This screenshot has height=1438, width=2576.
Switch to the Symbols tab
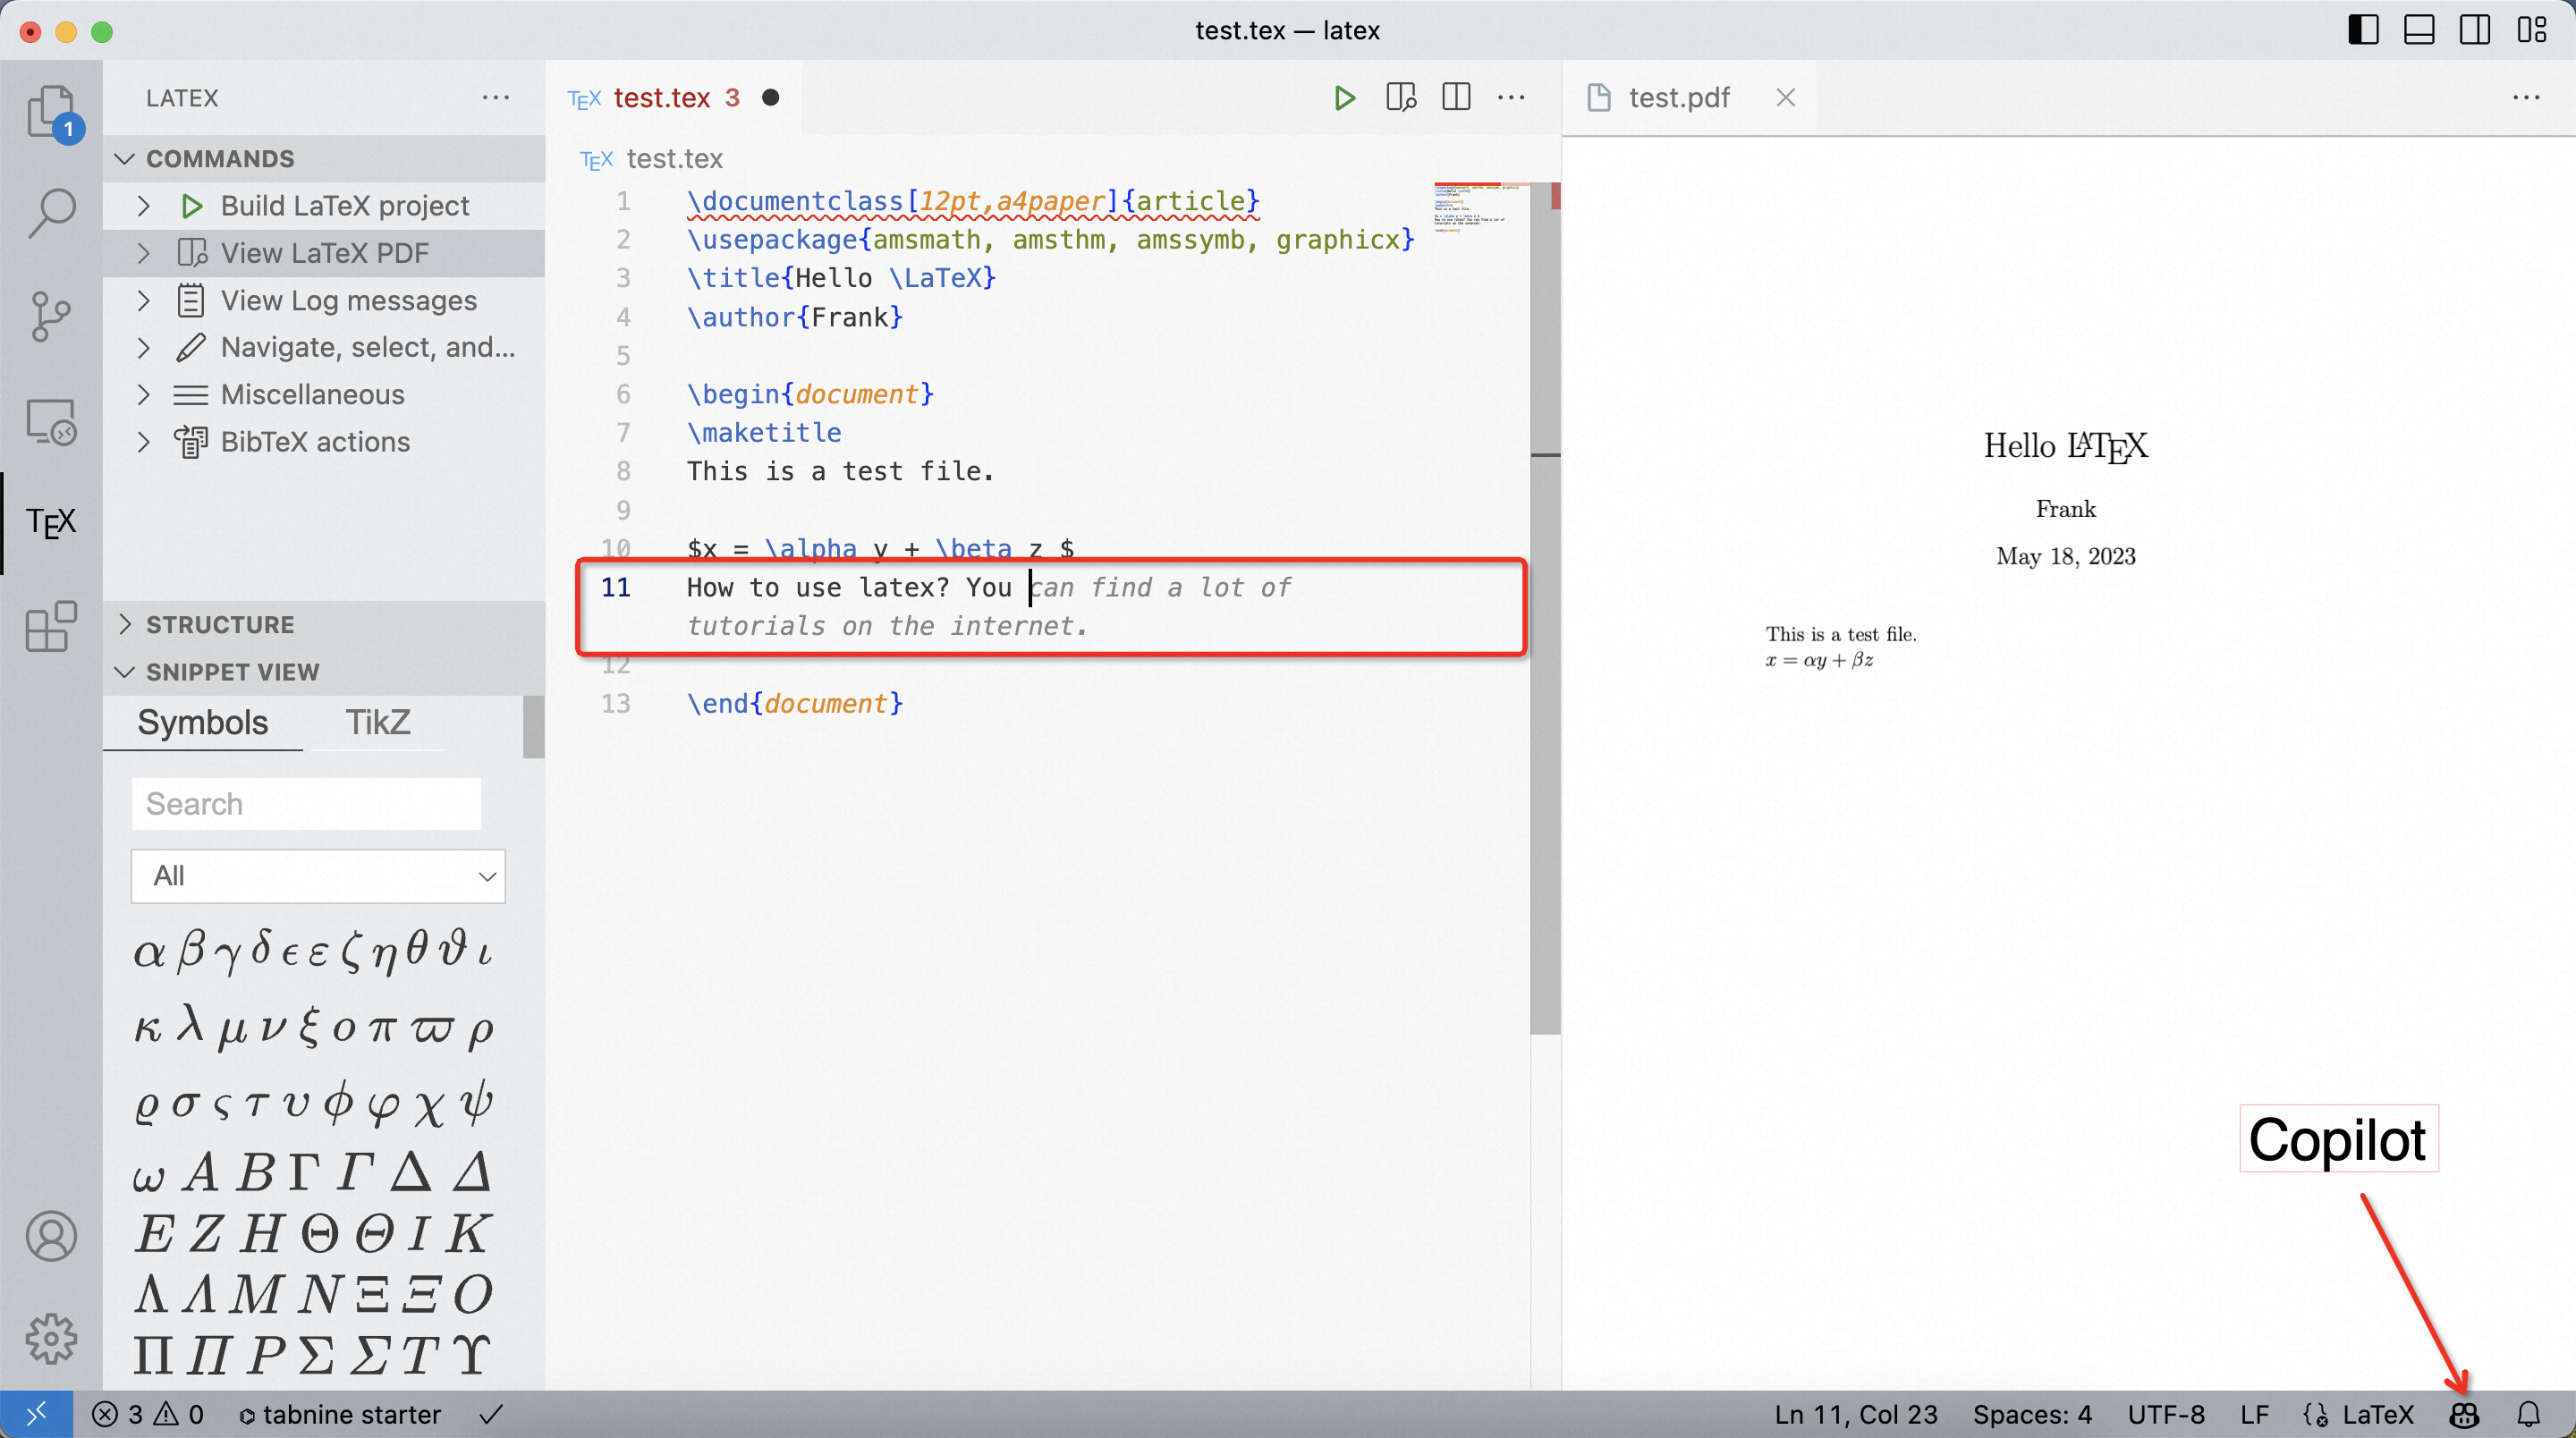tap(203, 723)
